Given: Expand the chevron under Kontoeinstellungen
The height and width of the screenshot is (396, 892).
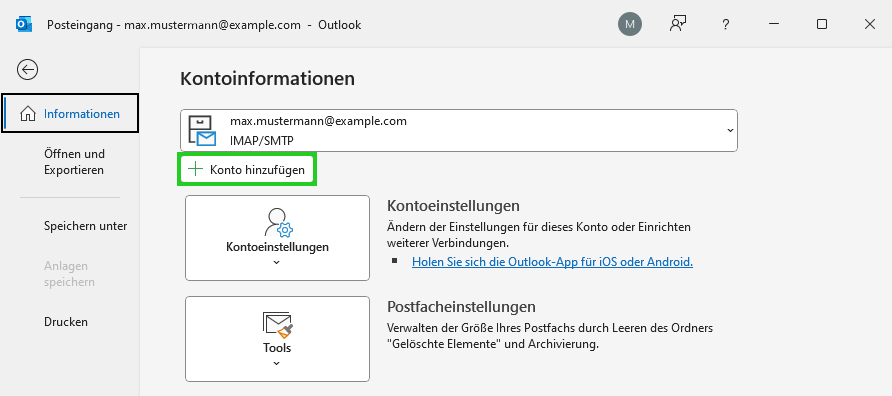Looking at the screenshot, I should 277,262.
